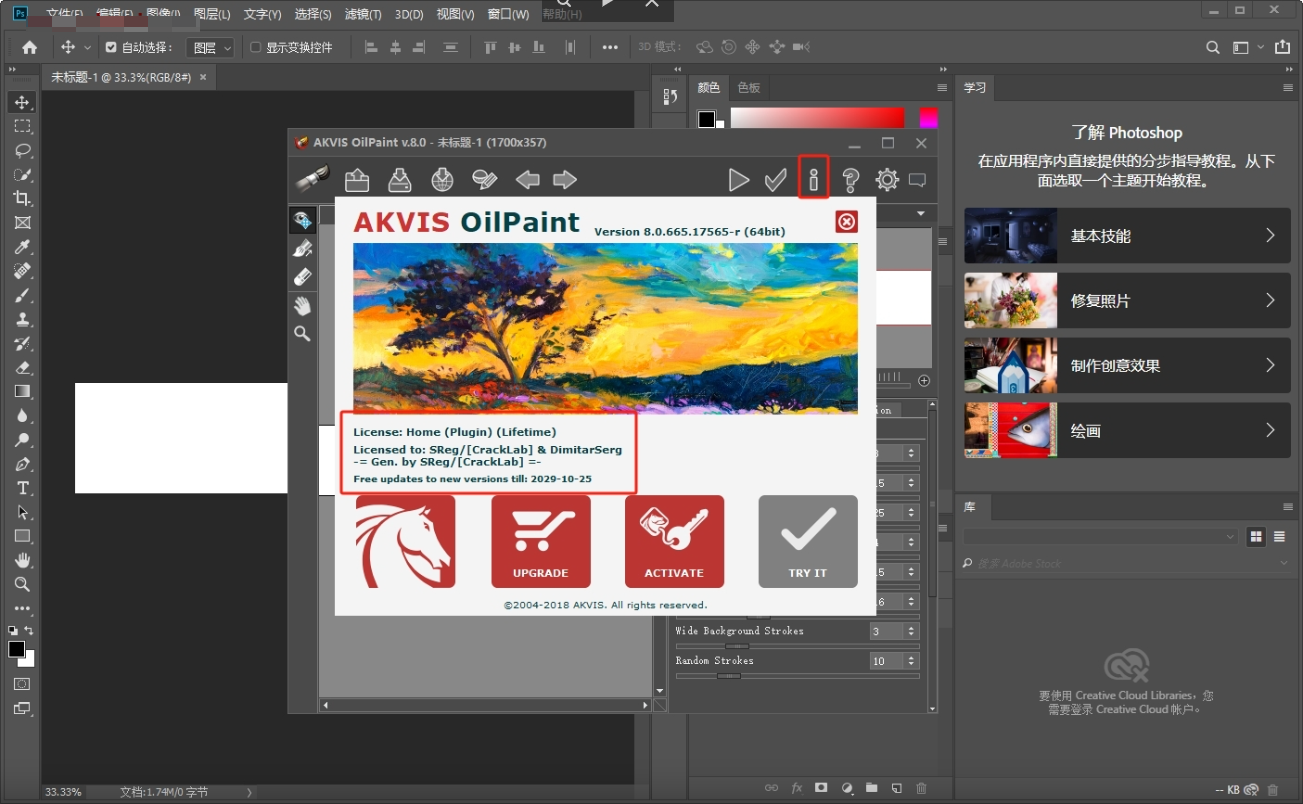
Task: Select the AKVIS zoom magnifier tool
Action: pos(301,333)
